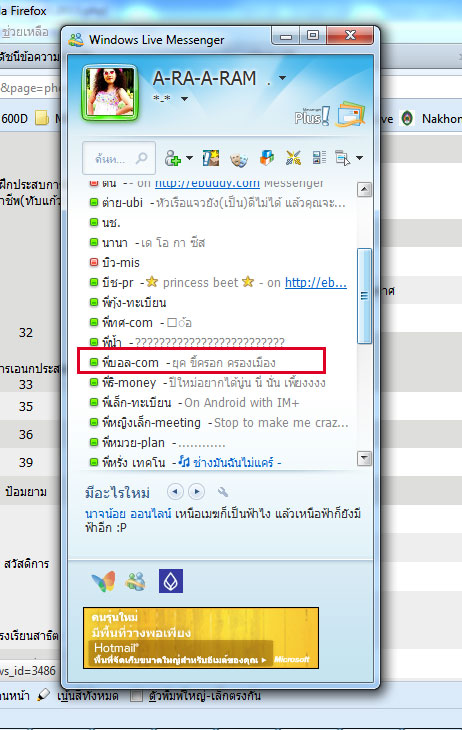Click the contact list scrollbar thumb
The image size is (462, 730).
click(x=364, y=296)
